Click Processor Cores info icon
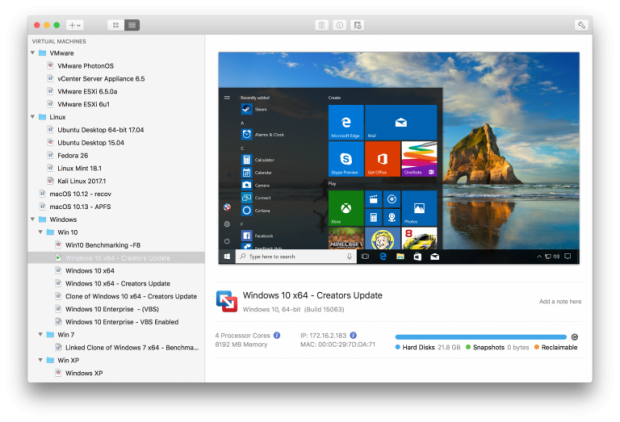Screen dimensions: 620x422 point(277,335)
